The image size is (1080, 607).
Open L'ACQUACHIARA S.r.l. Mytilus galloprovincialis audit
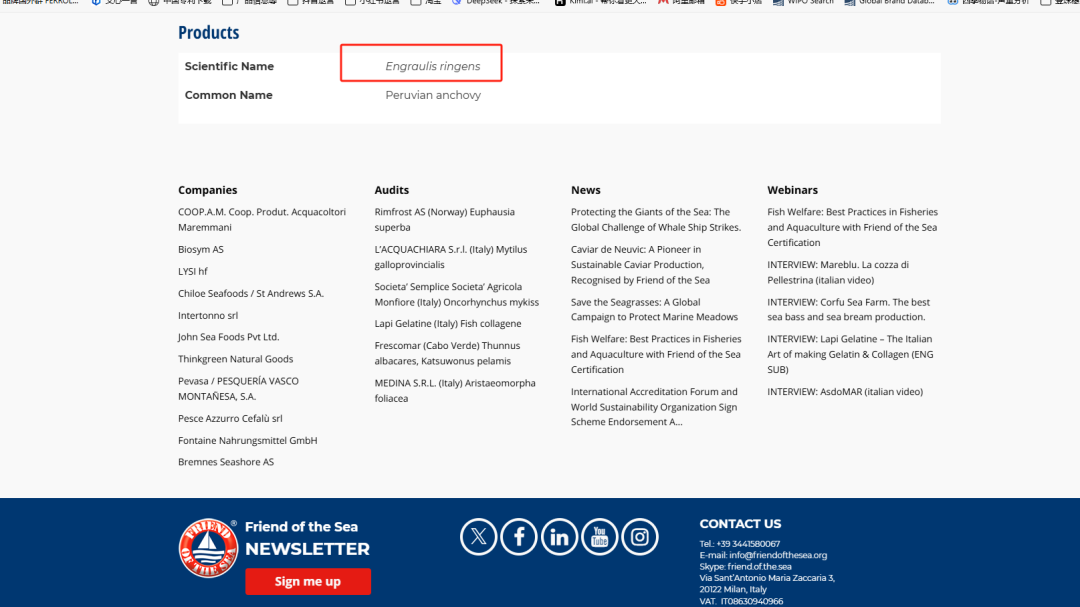(450, 257)
